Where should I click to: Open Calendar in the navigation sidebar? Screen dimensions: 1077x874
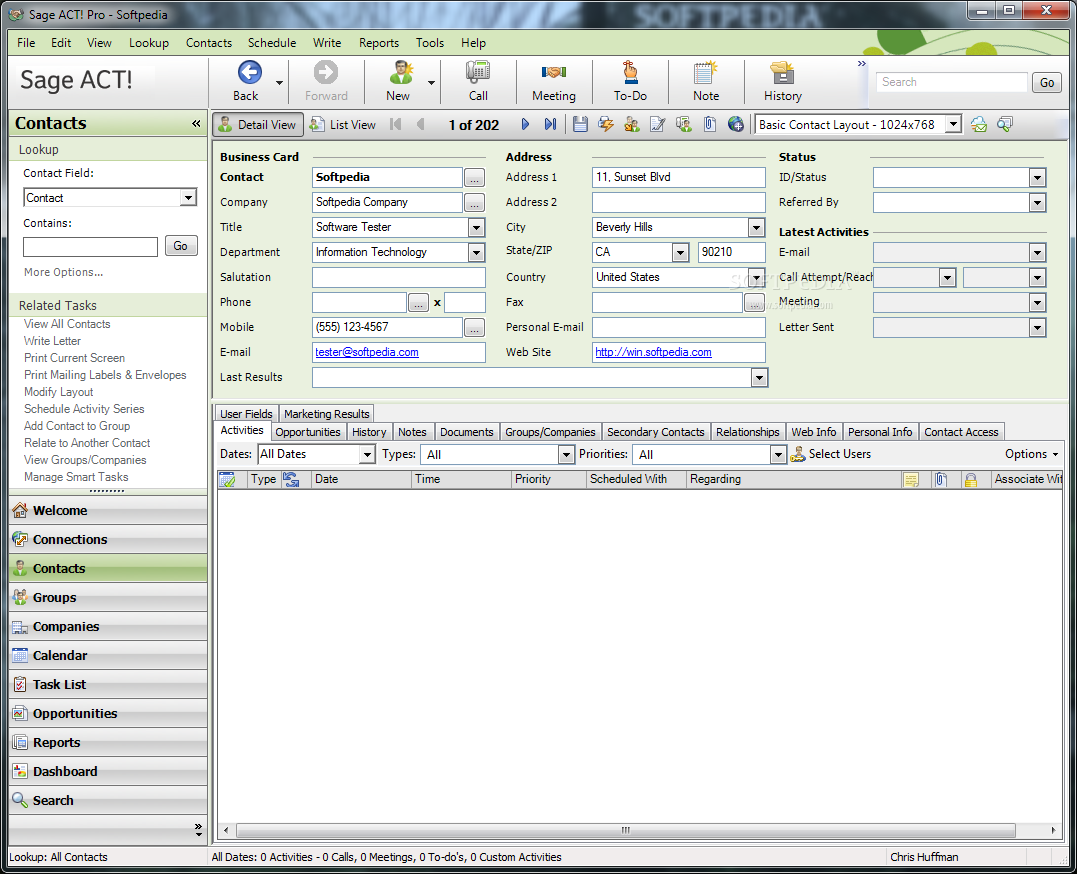(x=109, y=656)
